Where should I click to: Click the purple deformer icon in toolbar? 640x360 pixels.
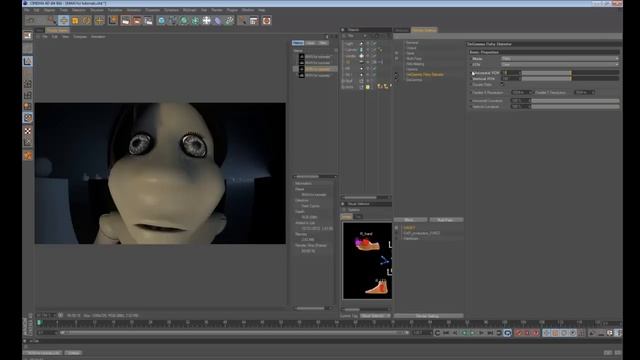218,20
